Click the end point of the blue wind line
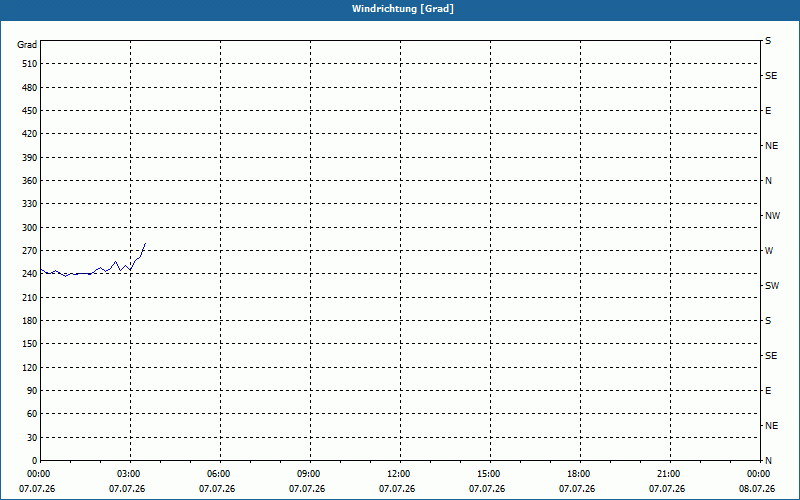Viewport: 800px width, 500px height. 145,243
